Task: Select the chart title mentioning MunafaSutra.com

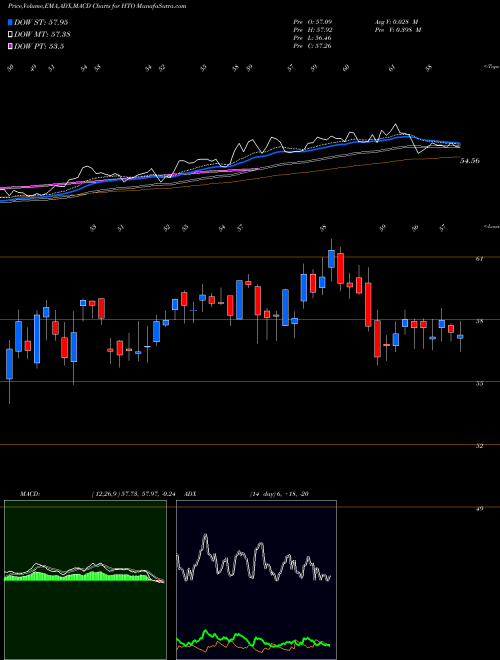Action: tap(97, 7)
